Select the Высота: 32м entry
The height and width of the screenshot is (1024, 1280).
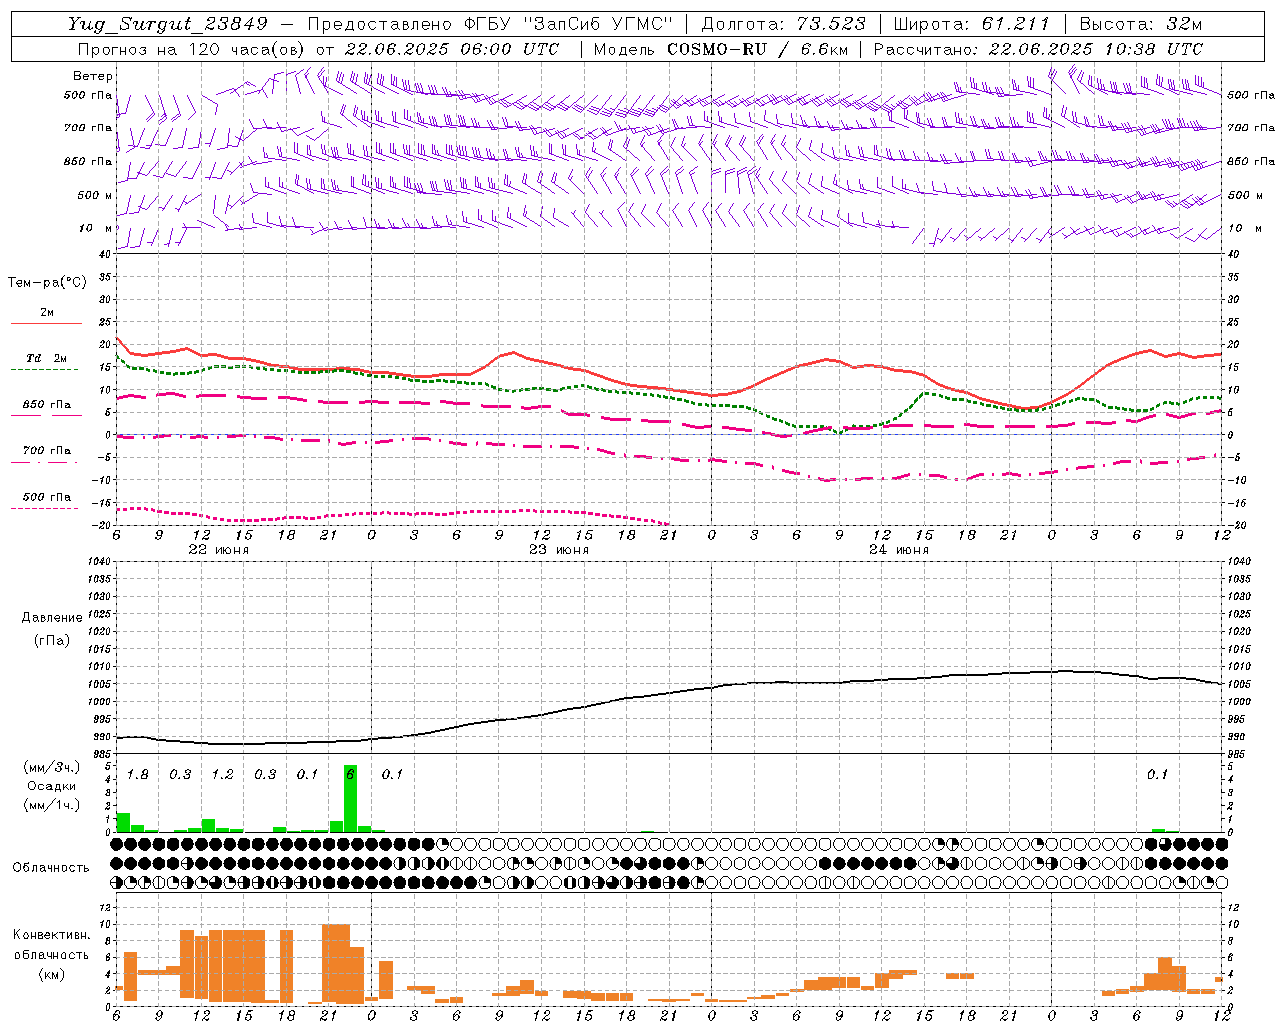pyautogui.click(x=1141, y=24)
